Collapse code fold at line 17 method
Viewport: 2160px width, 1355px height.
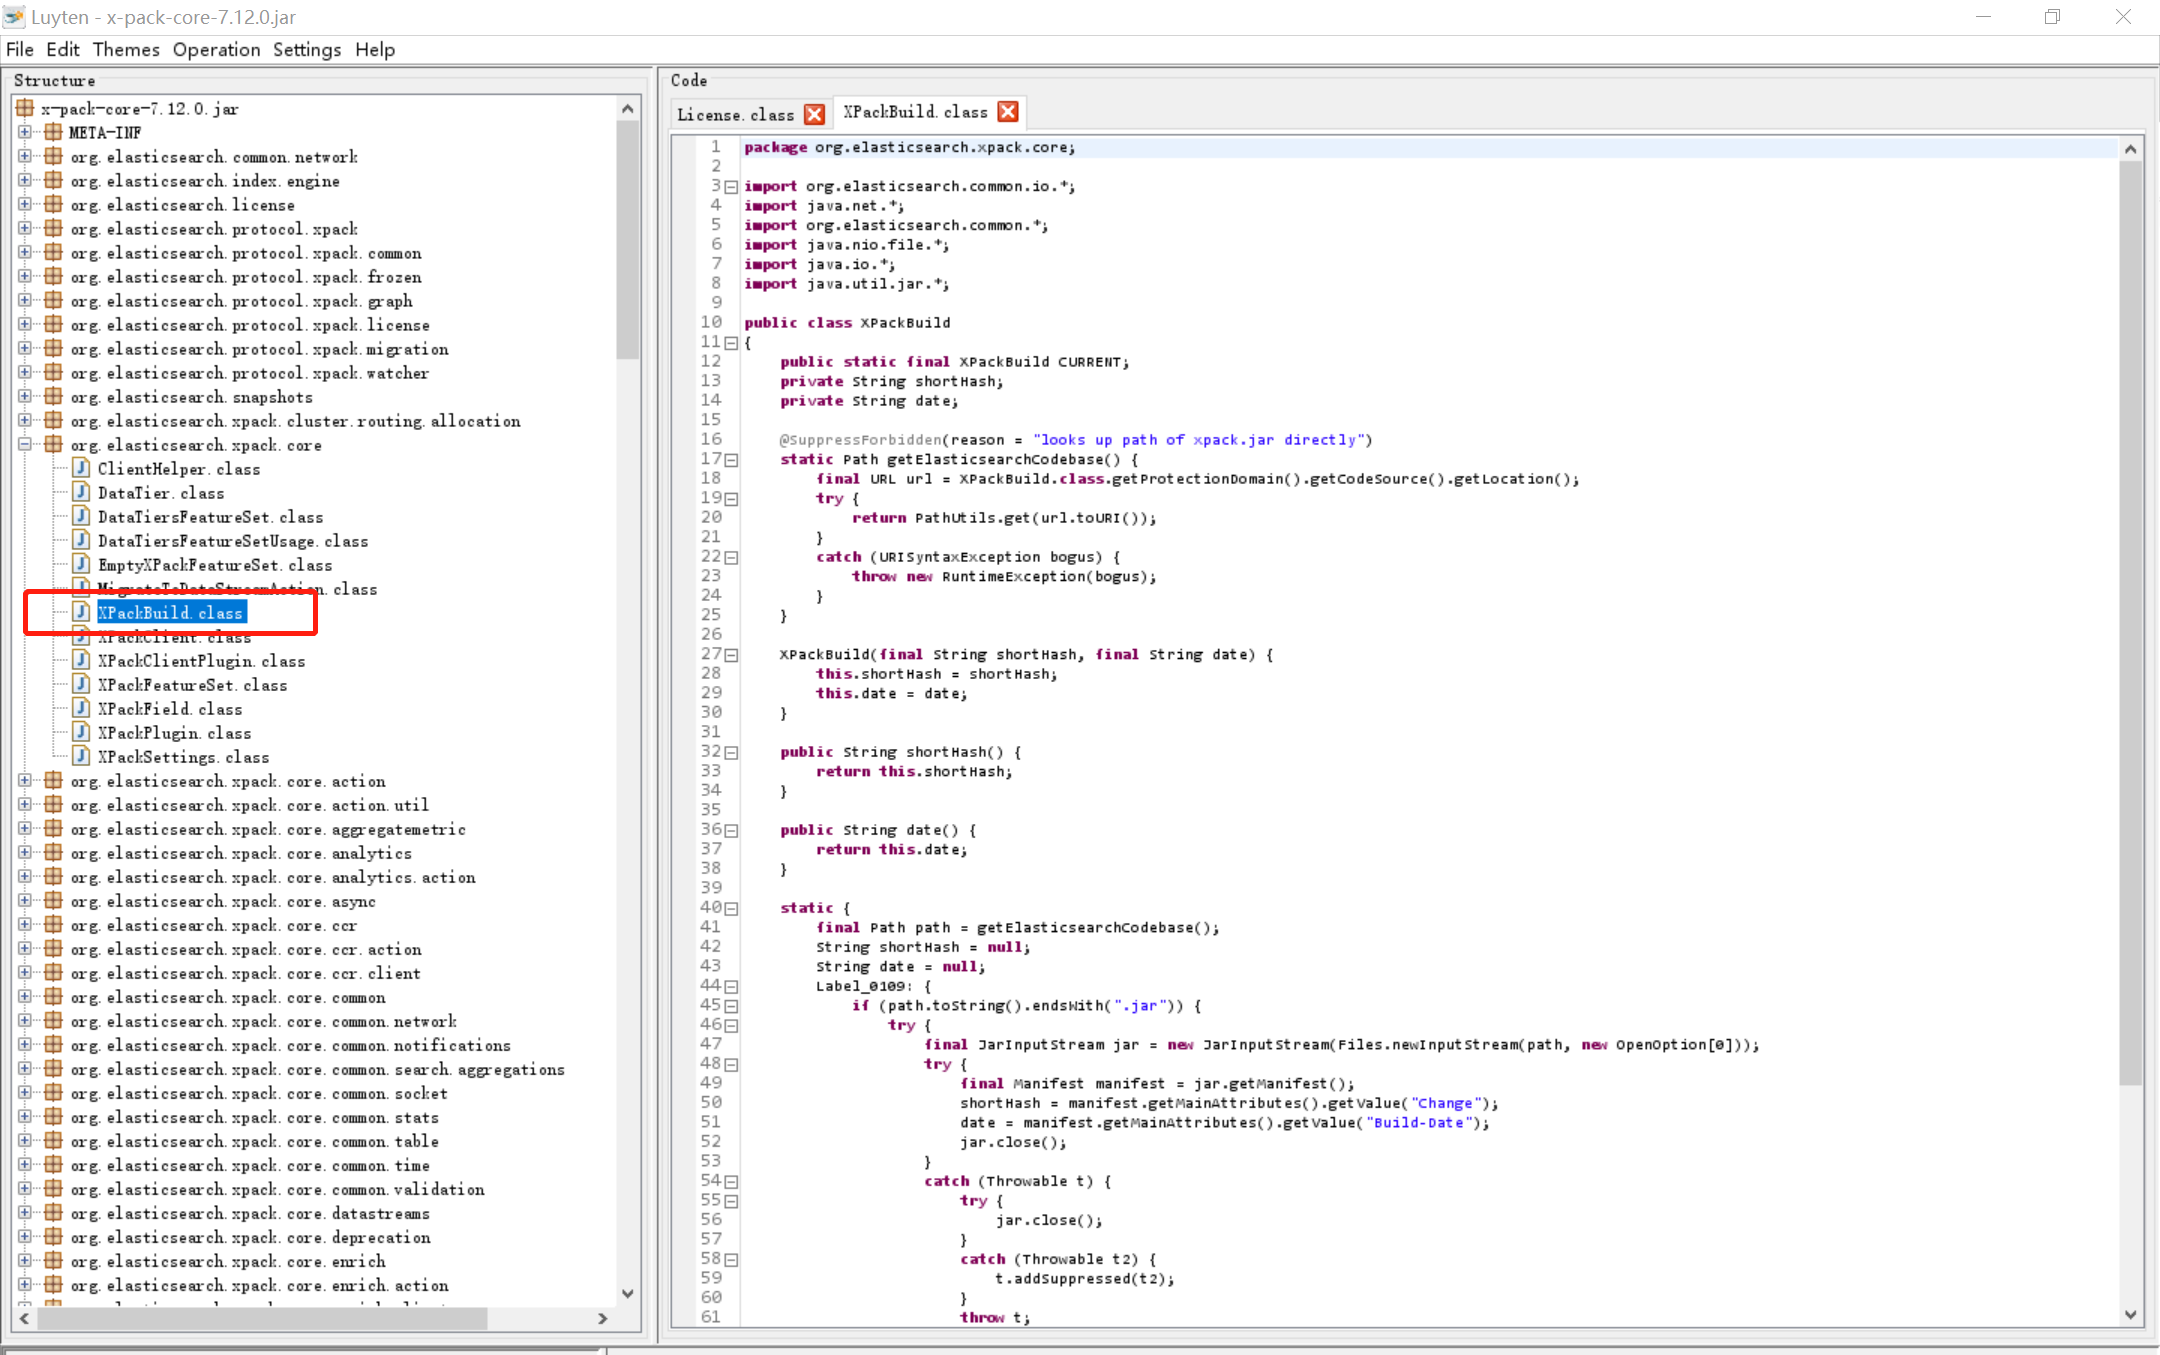point(731,460)
